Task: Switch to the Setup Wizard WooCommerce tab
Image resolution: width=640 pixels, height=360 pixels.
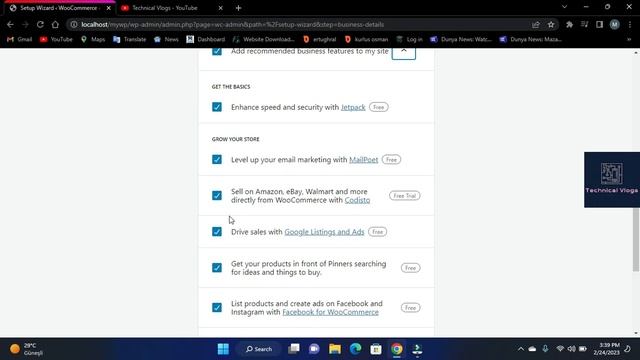Action: coord(59,8)
